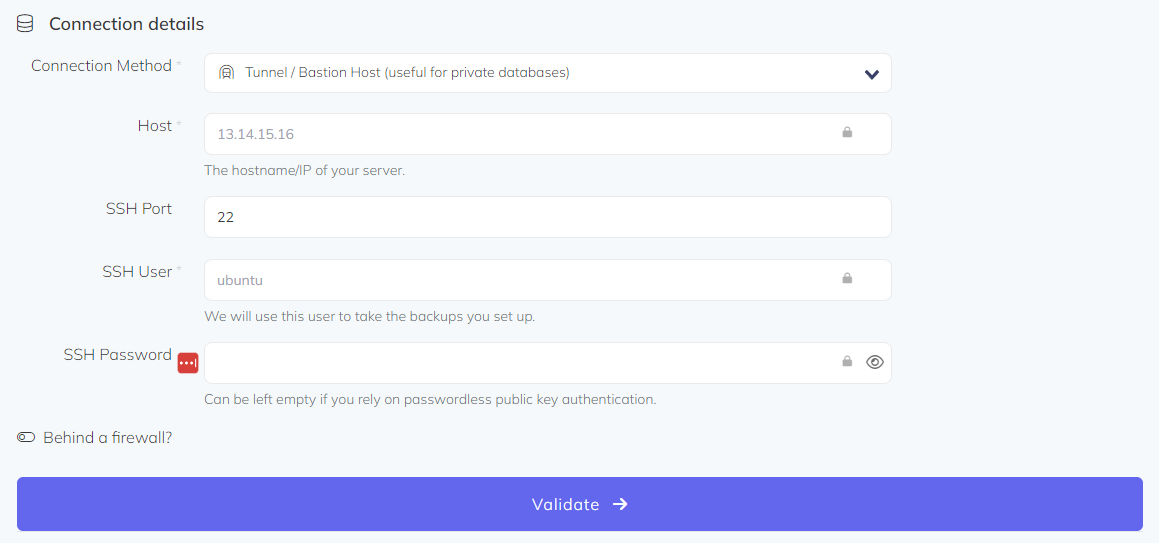Open the red password manager icon

pos(188,363)
